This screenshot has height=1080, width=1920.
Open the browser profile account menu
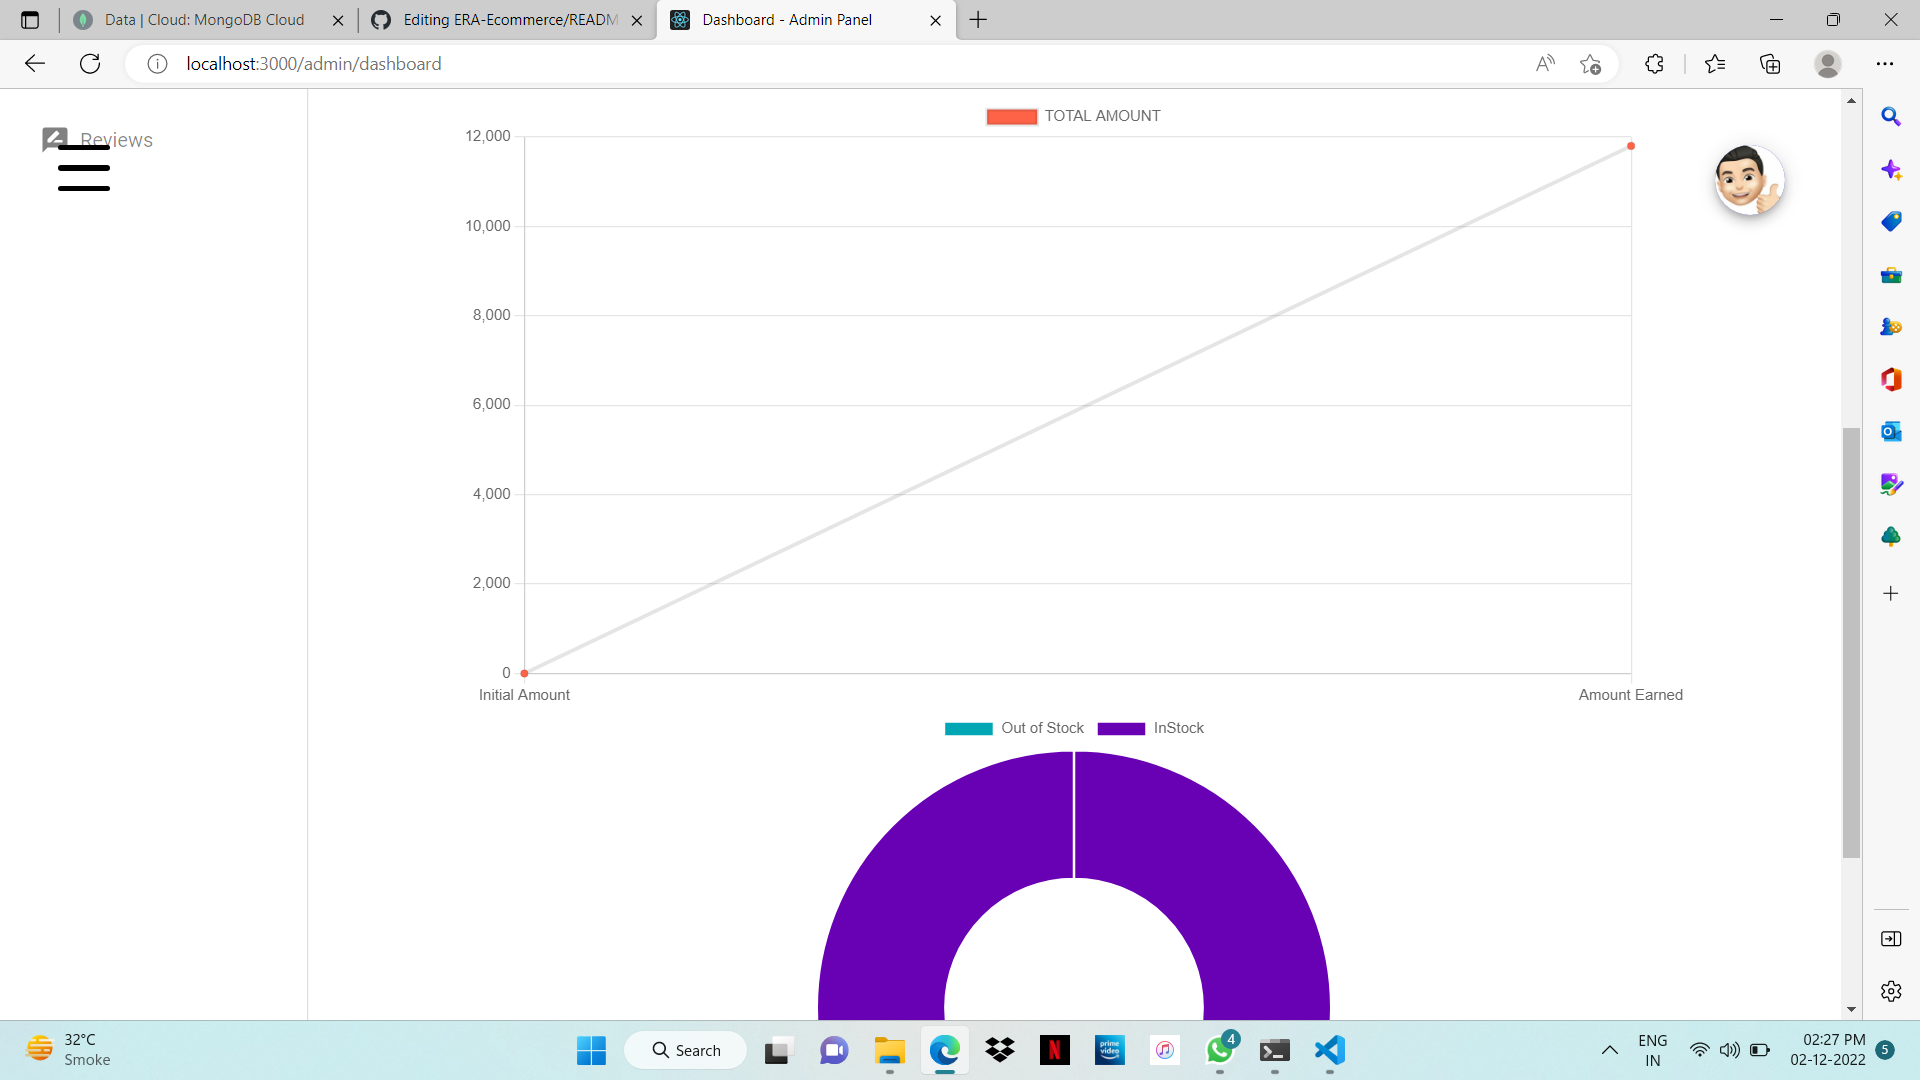(1828, 63)
